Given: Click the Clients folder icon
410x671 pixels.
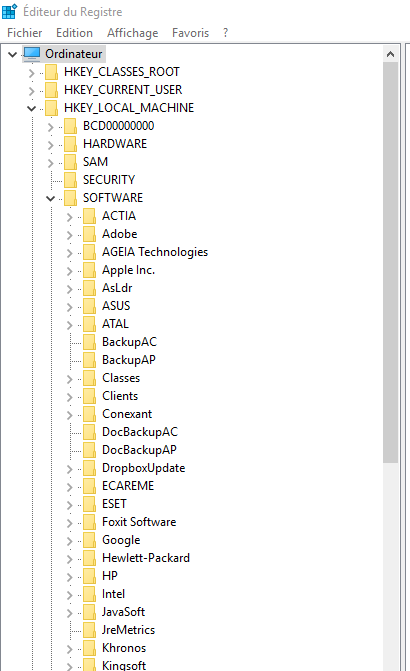Looking at the screenshot, I should coord(89,396).
